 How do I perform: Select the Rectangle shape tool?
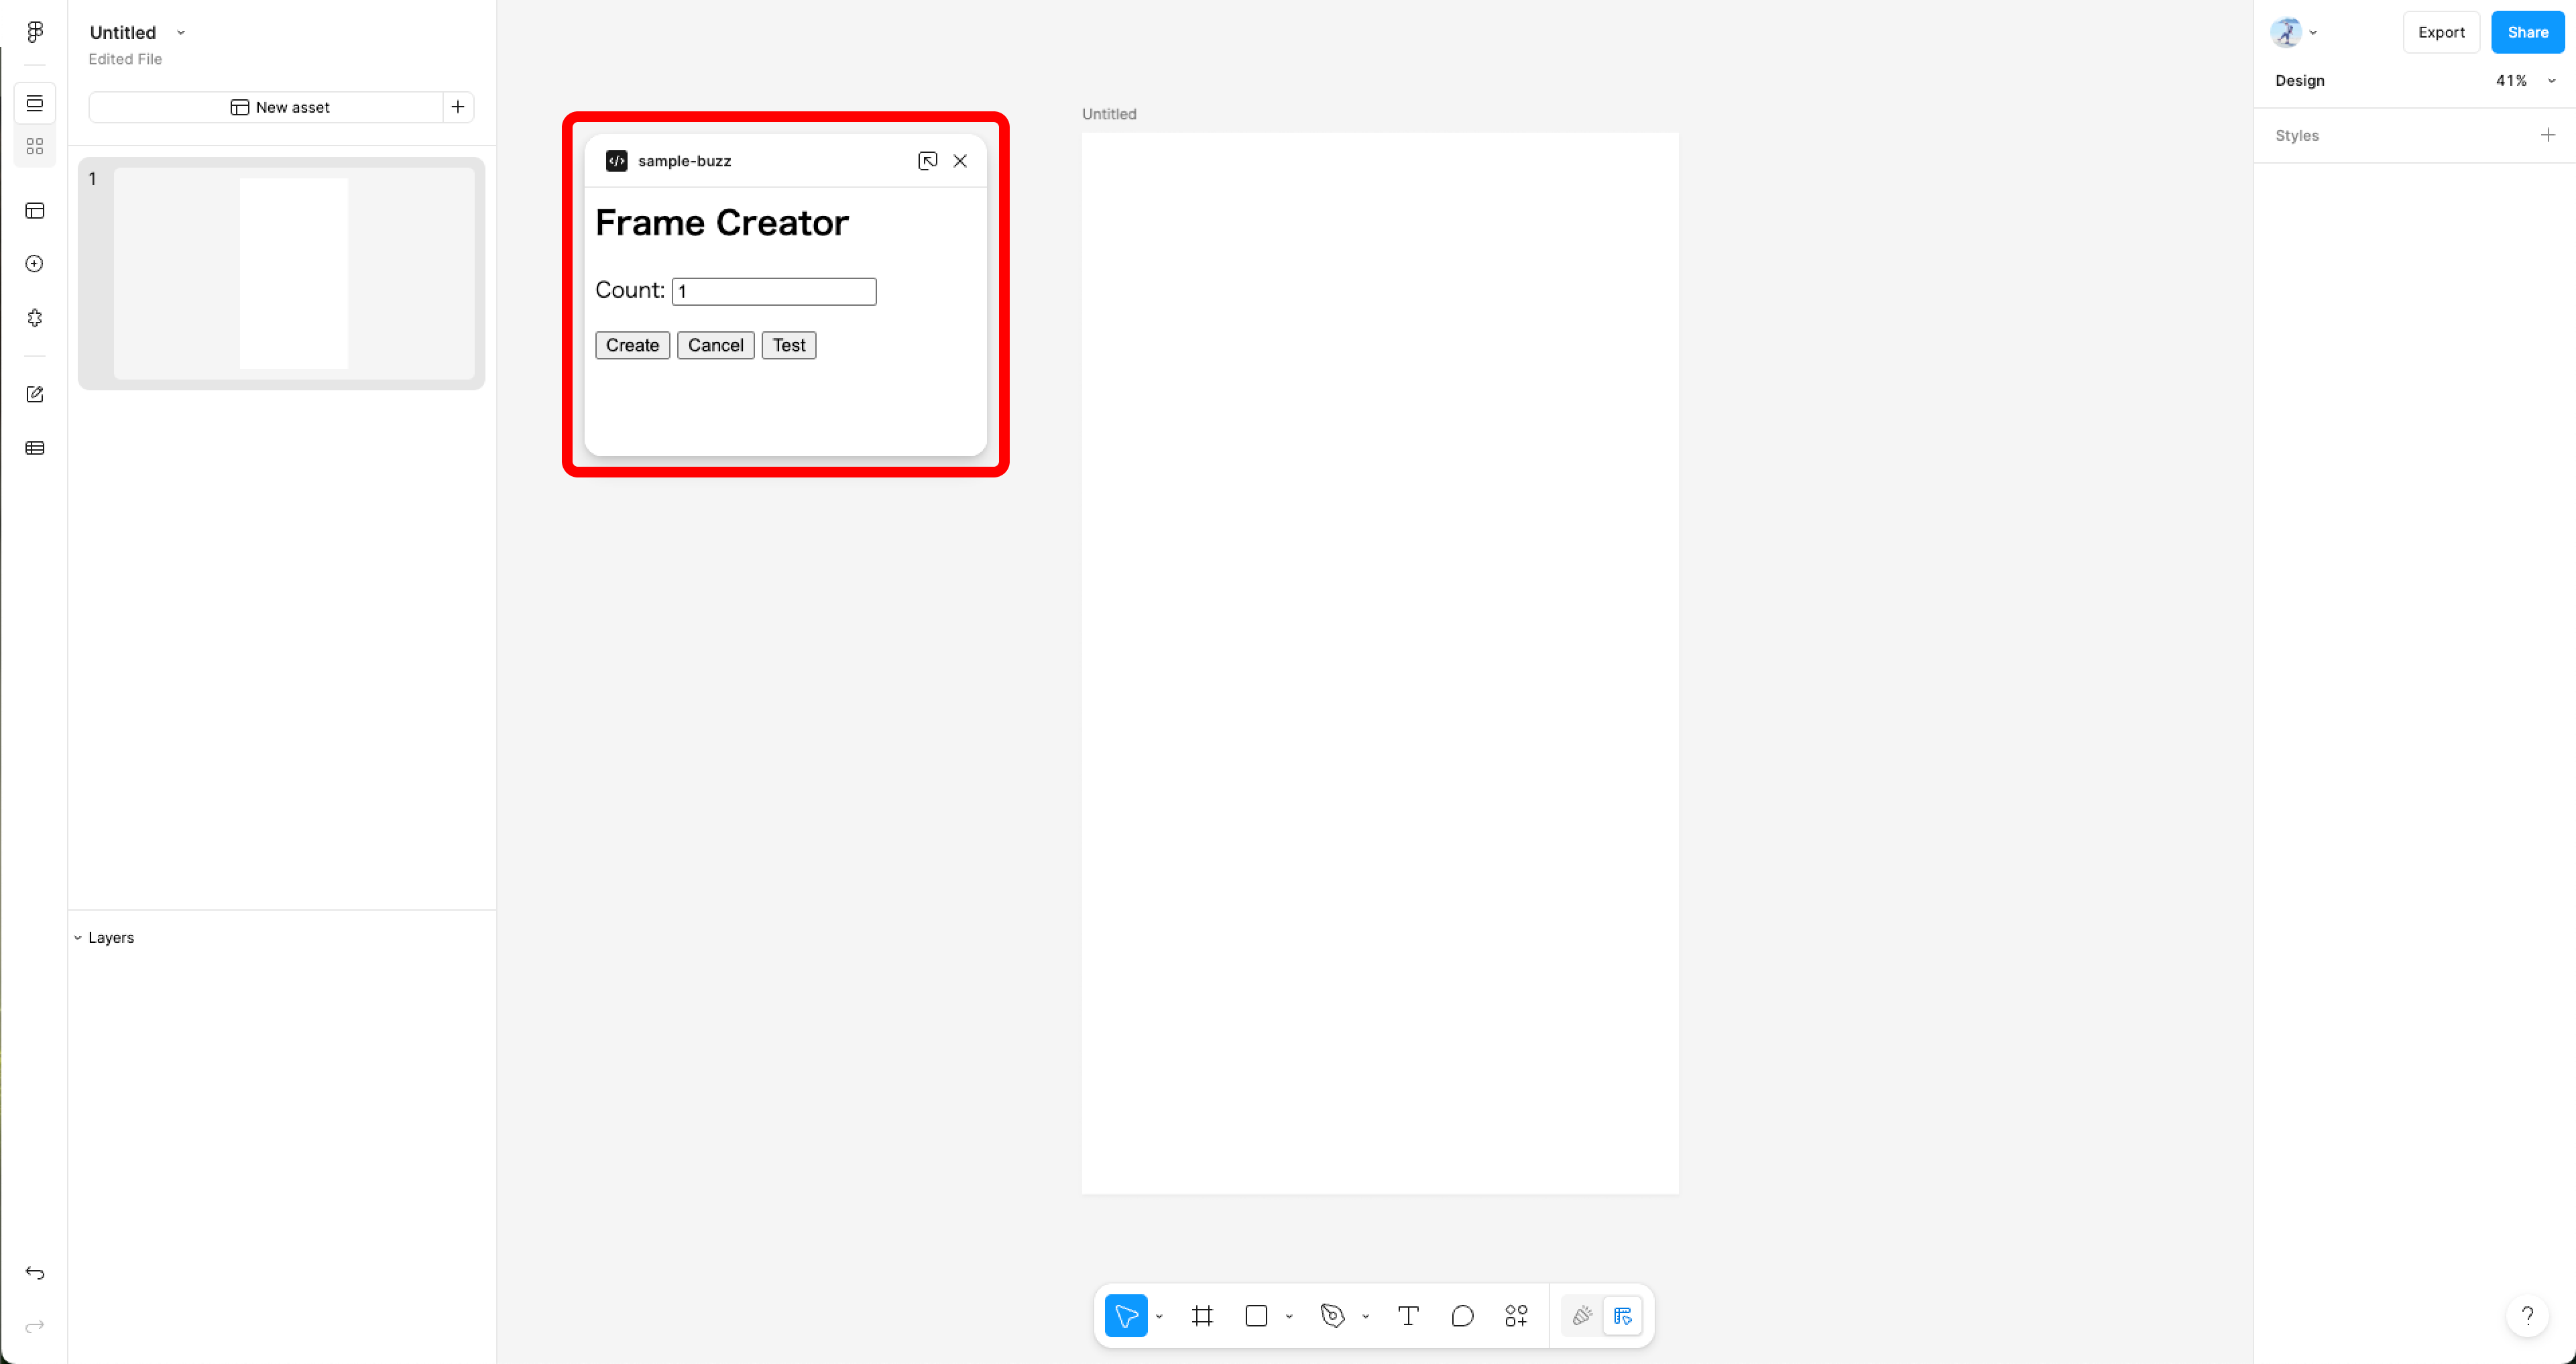(x=1256, y=1316)
